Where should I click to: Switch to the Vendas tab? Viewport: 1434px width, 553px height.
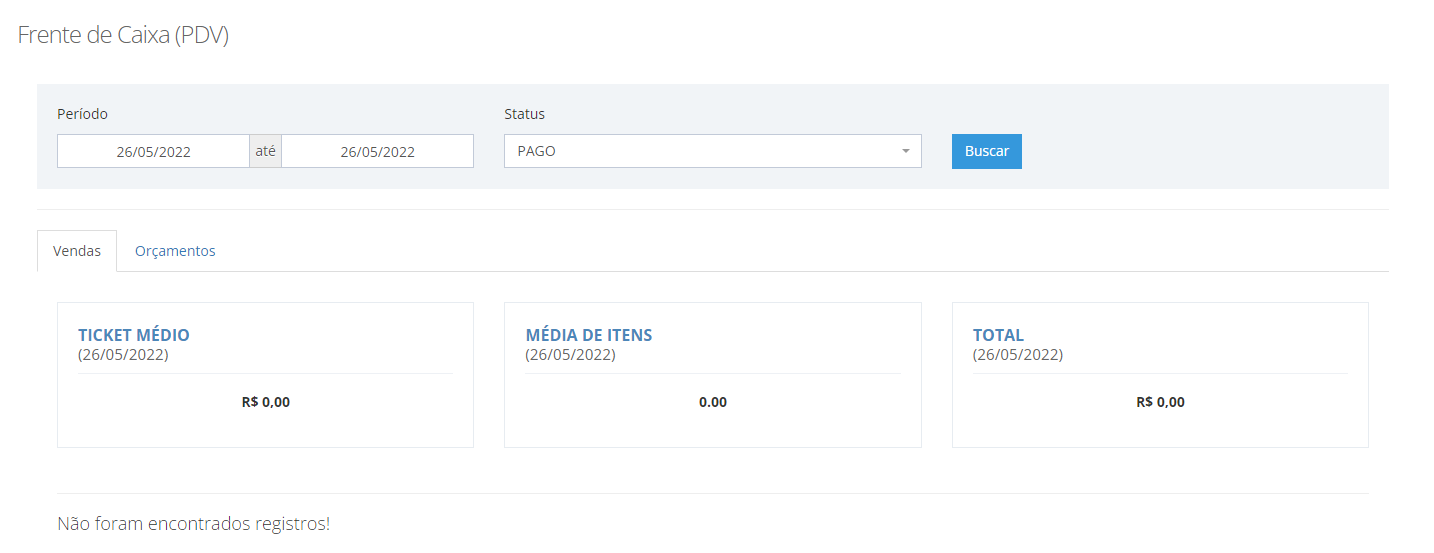[x=77, y=251]
